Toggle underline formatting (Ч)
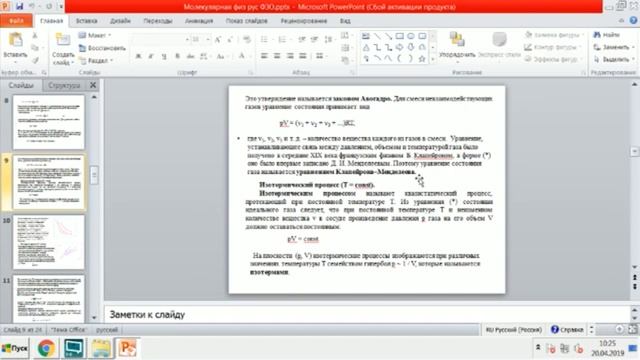The height and width of the screenshot is (360, 640). tap(164, 56)
